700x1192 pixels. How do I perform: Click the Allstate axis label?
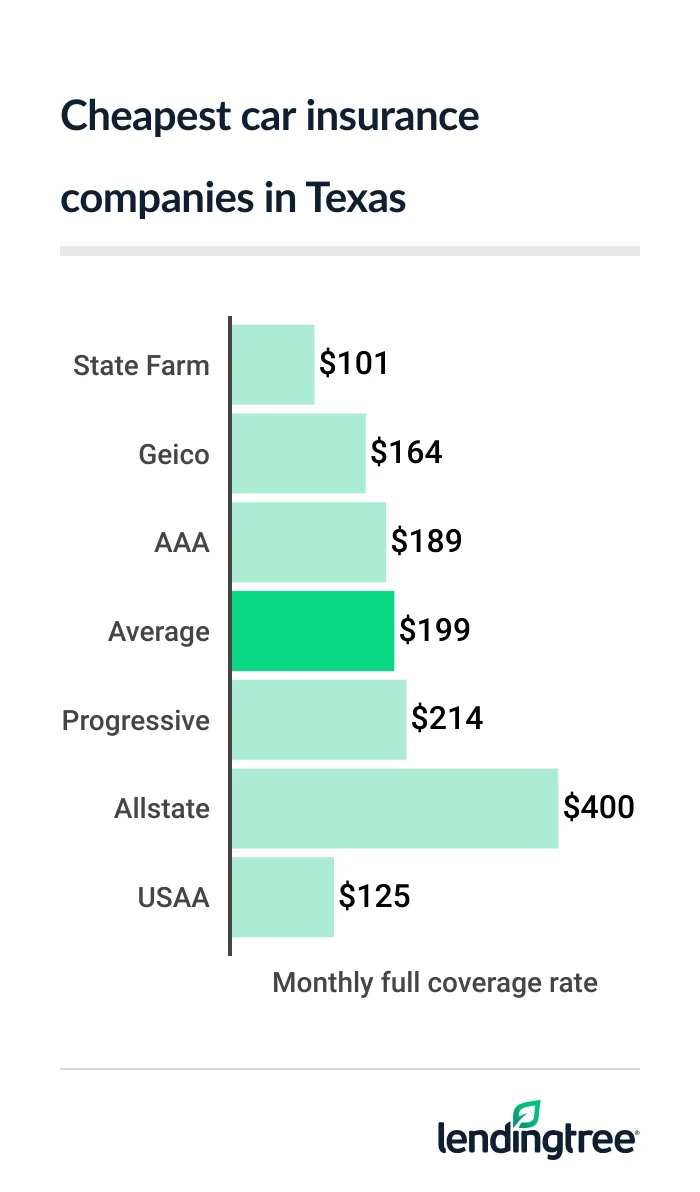(162, 808)
